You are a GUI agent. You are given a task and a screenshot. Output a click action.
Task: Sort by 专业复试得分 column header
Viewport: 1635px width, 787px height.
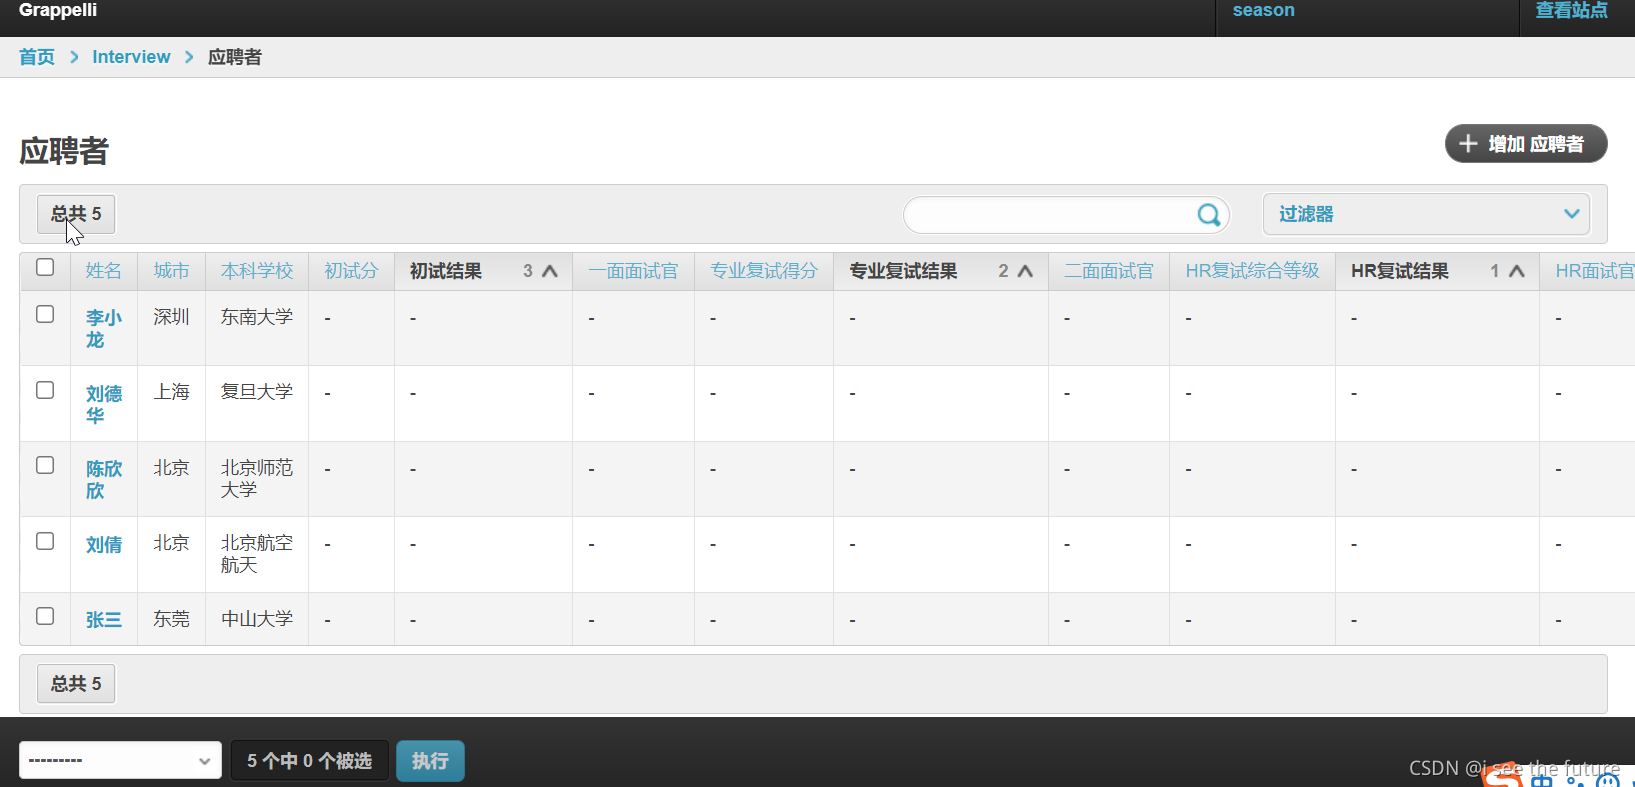(764, 271)
